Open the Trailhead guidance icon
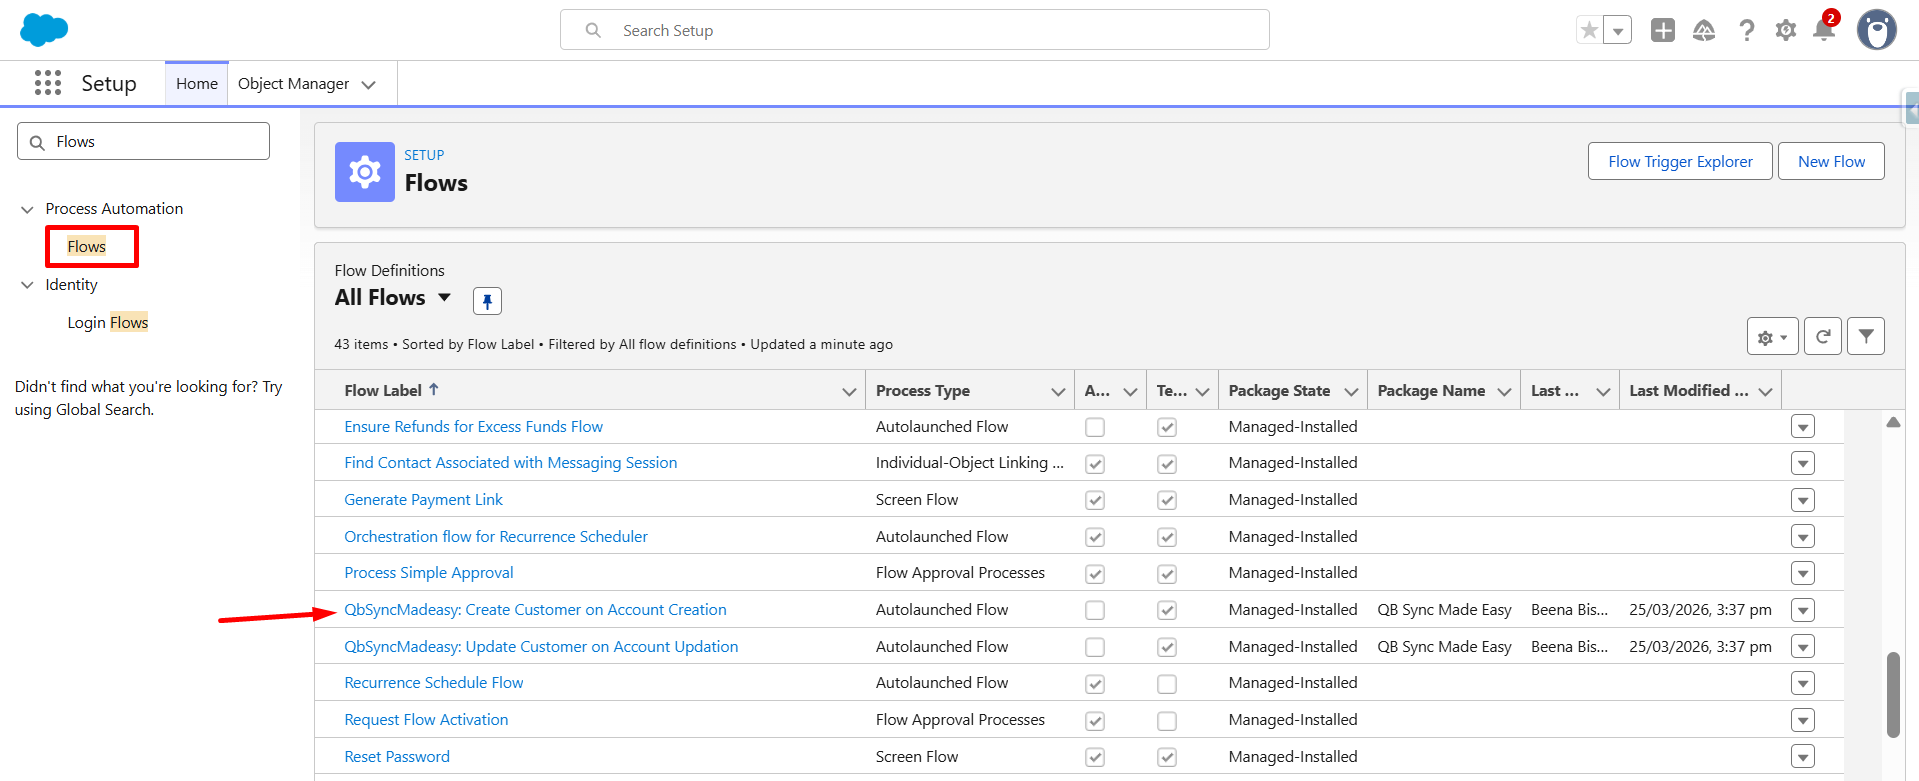Viewport: 1919px width, 781px height. (x=1704, y=30)
